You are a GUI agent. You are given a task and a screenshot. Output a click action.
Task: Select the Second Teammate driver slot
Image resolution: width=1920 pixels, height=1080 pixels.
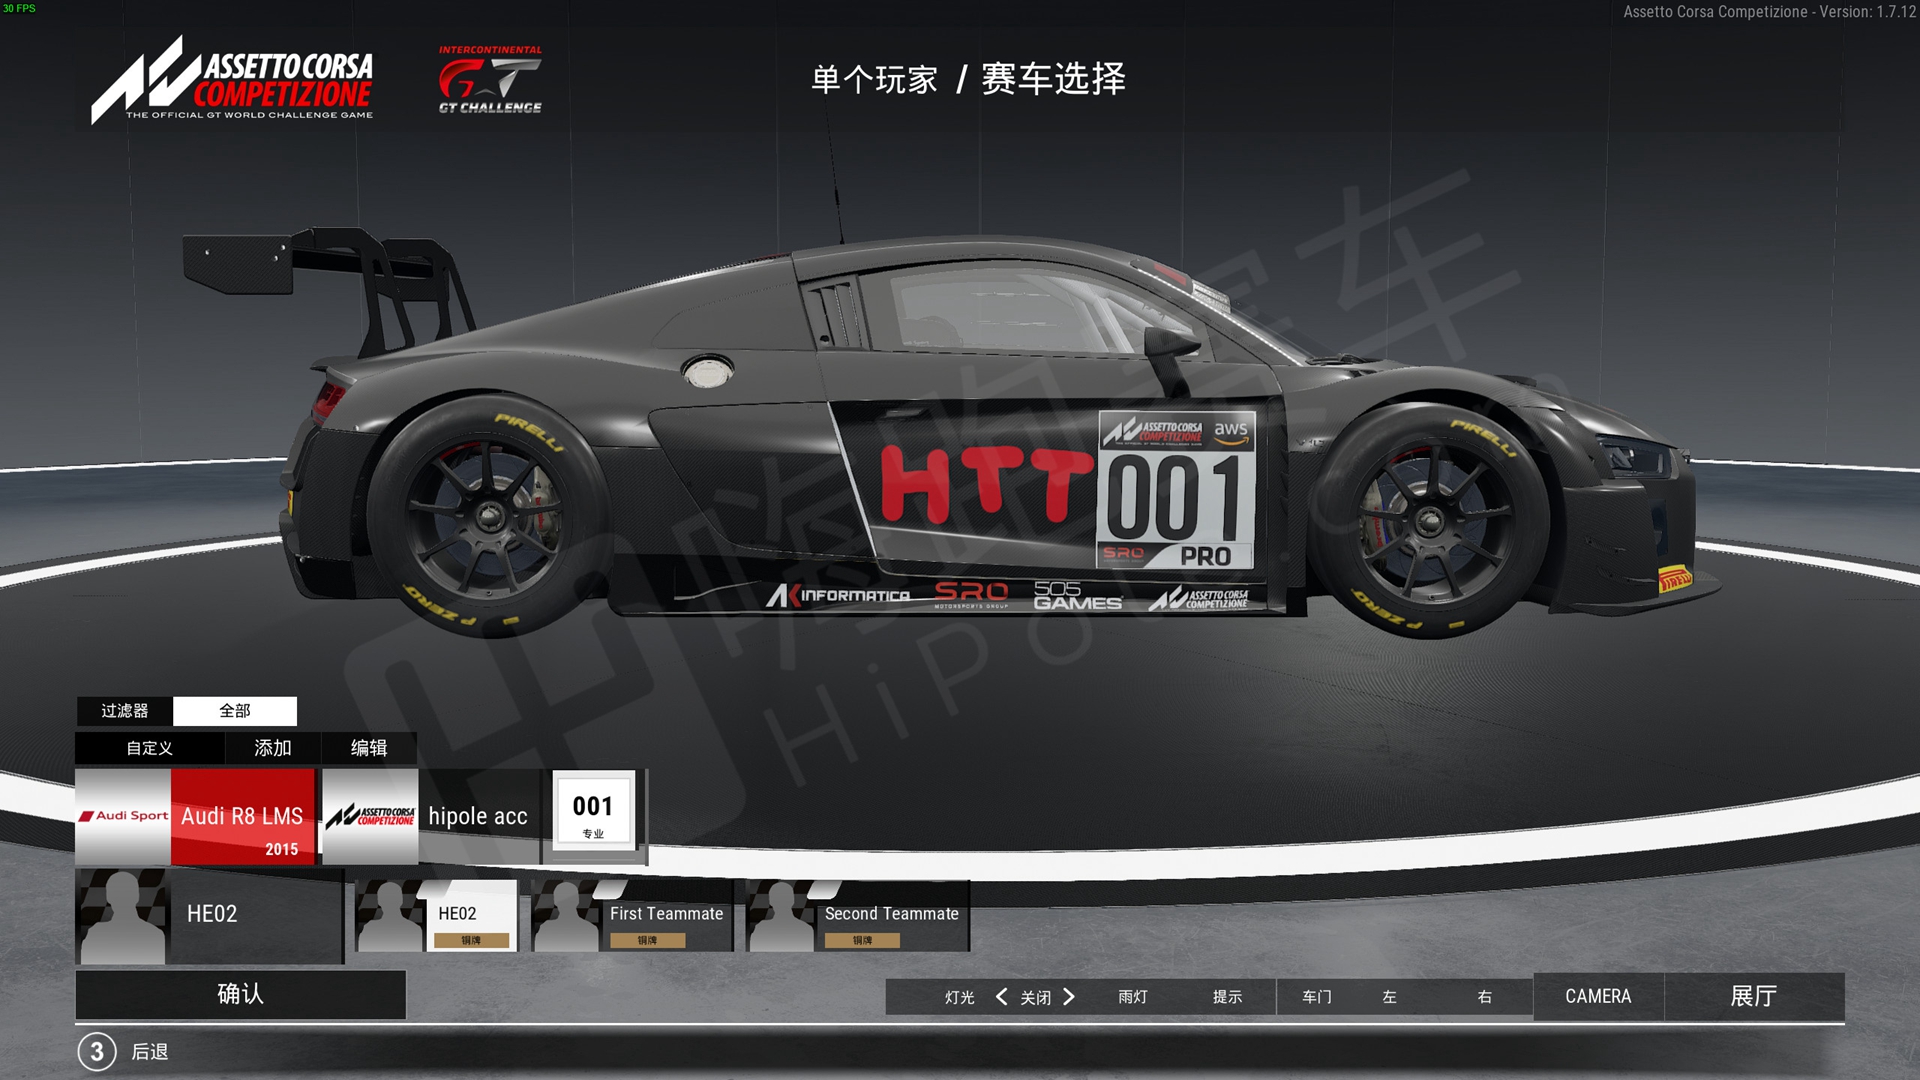click(x=858, y=915)
